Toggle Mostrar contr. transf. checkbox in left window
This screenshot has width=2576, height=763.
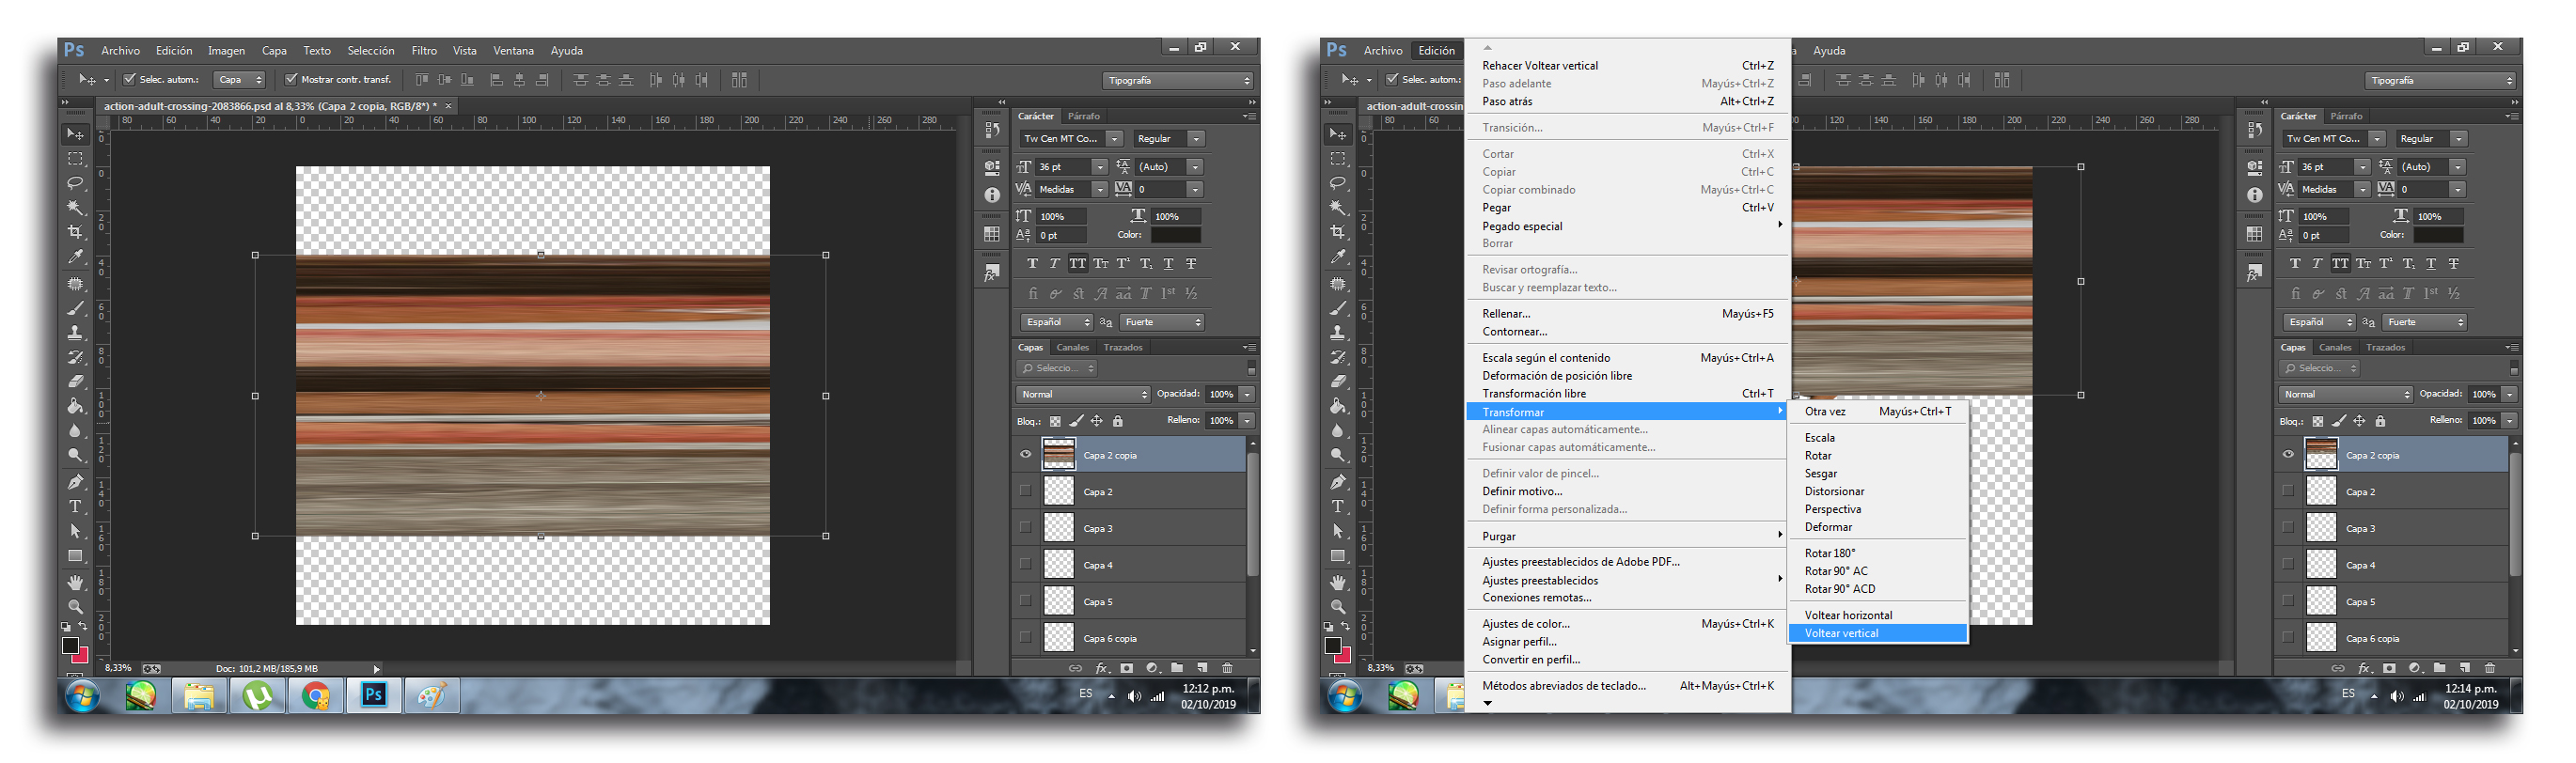(x=291, y=79)
